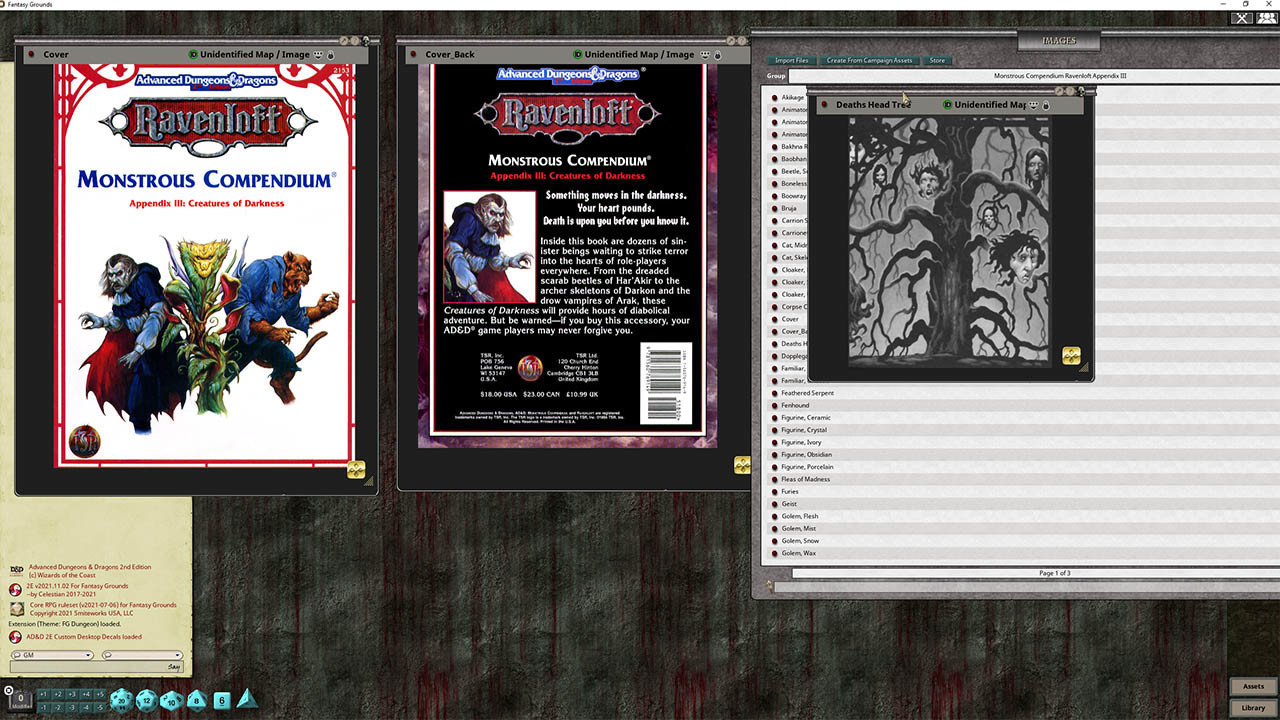Click the IMAGES panel header
The image size is (1280, 720).
tap(1058, 41)
